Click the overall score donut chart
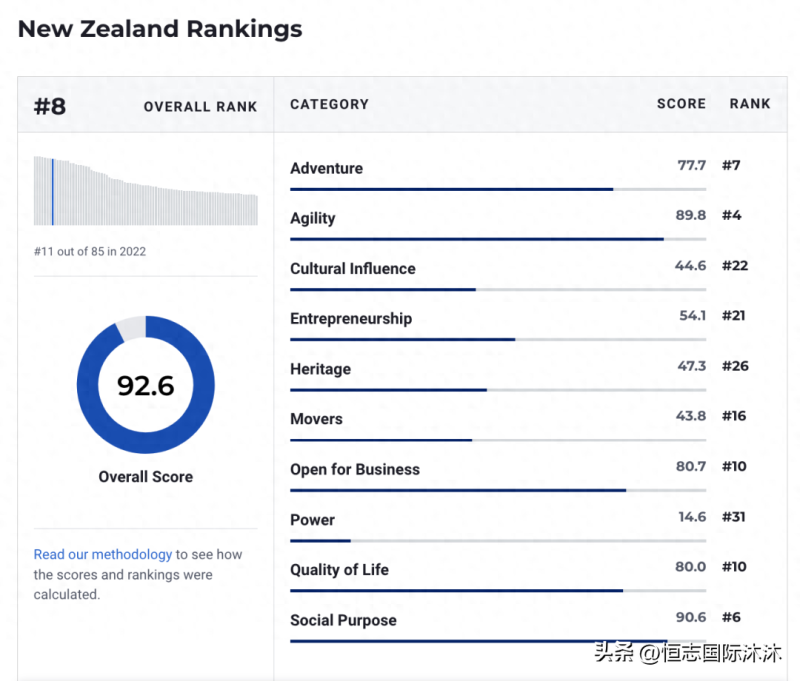The image size is (800, 681). pos(146,385)
